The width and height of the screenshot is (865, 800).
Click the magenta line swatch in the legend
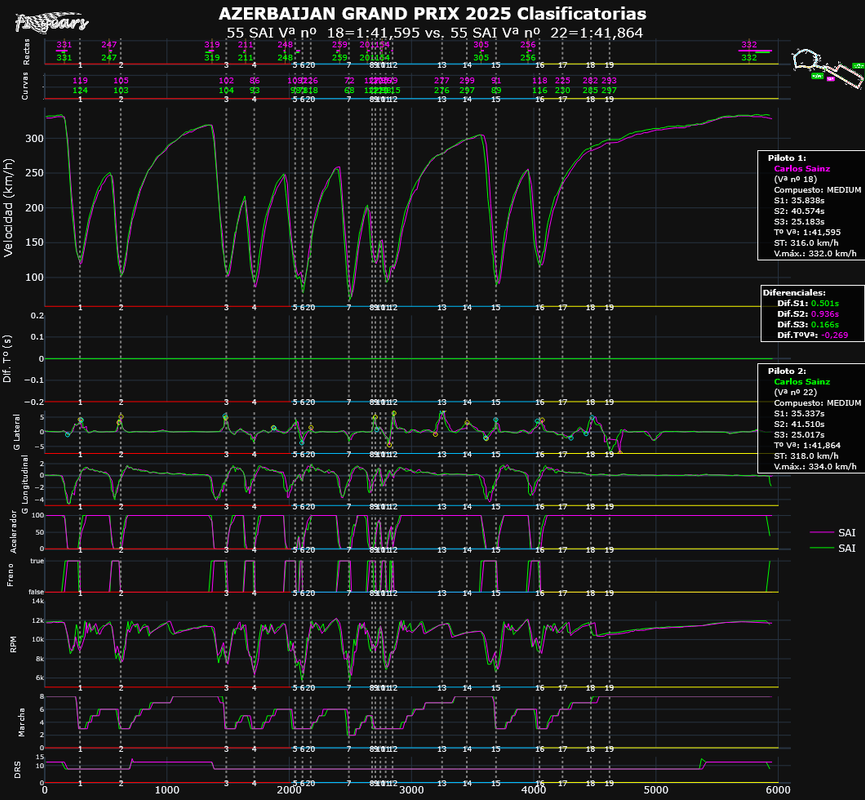coord(821,532)
